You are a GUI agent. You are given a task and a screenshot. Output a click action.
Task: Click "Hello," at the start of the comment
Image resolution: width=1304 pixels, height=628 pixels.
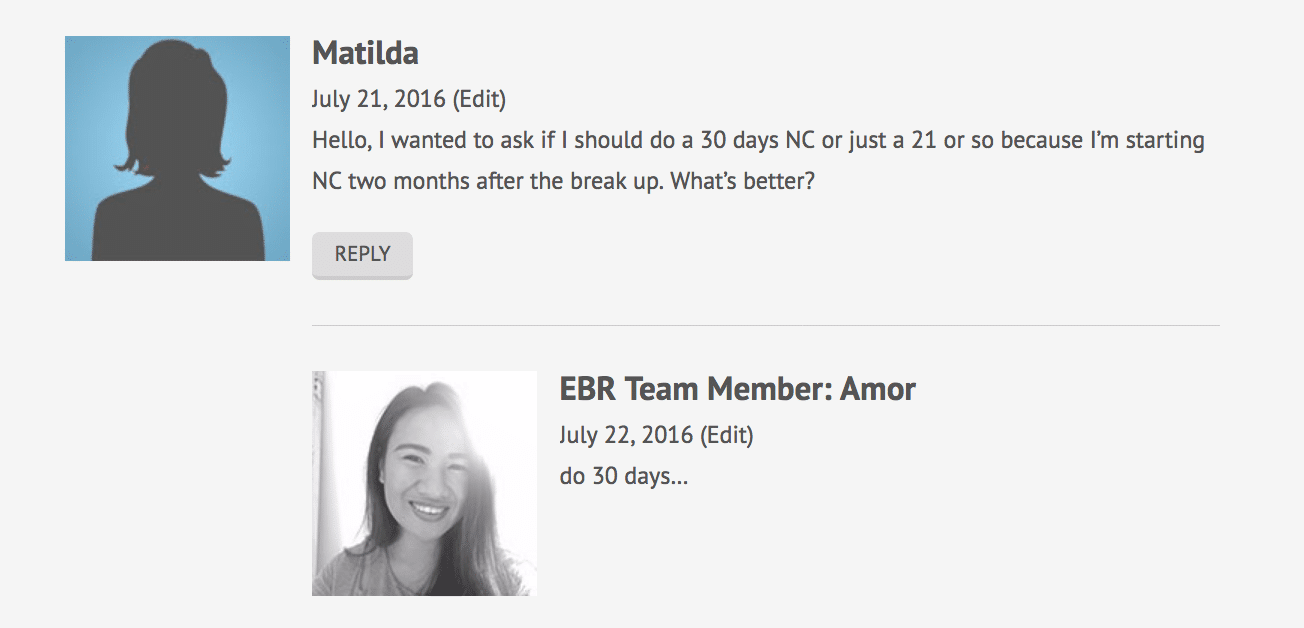pyautogui.click(x=342, y=140)
